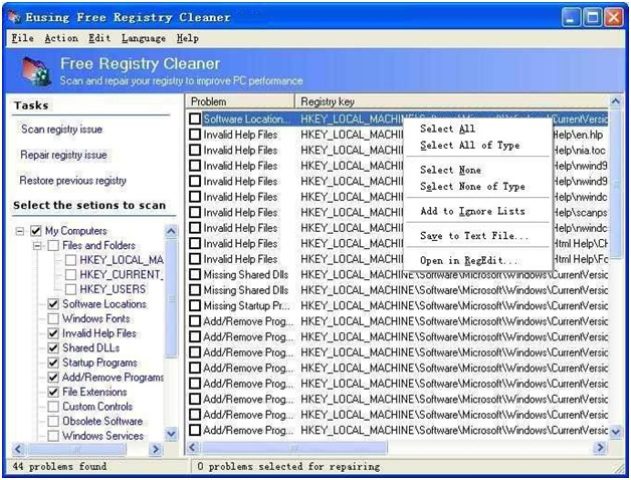This screenshot has width=631, height=480.
Task: Uncheck Add/Remove Programs section
Action: [x=53, y=377]
